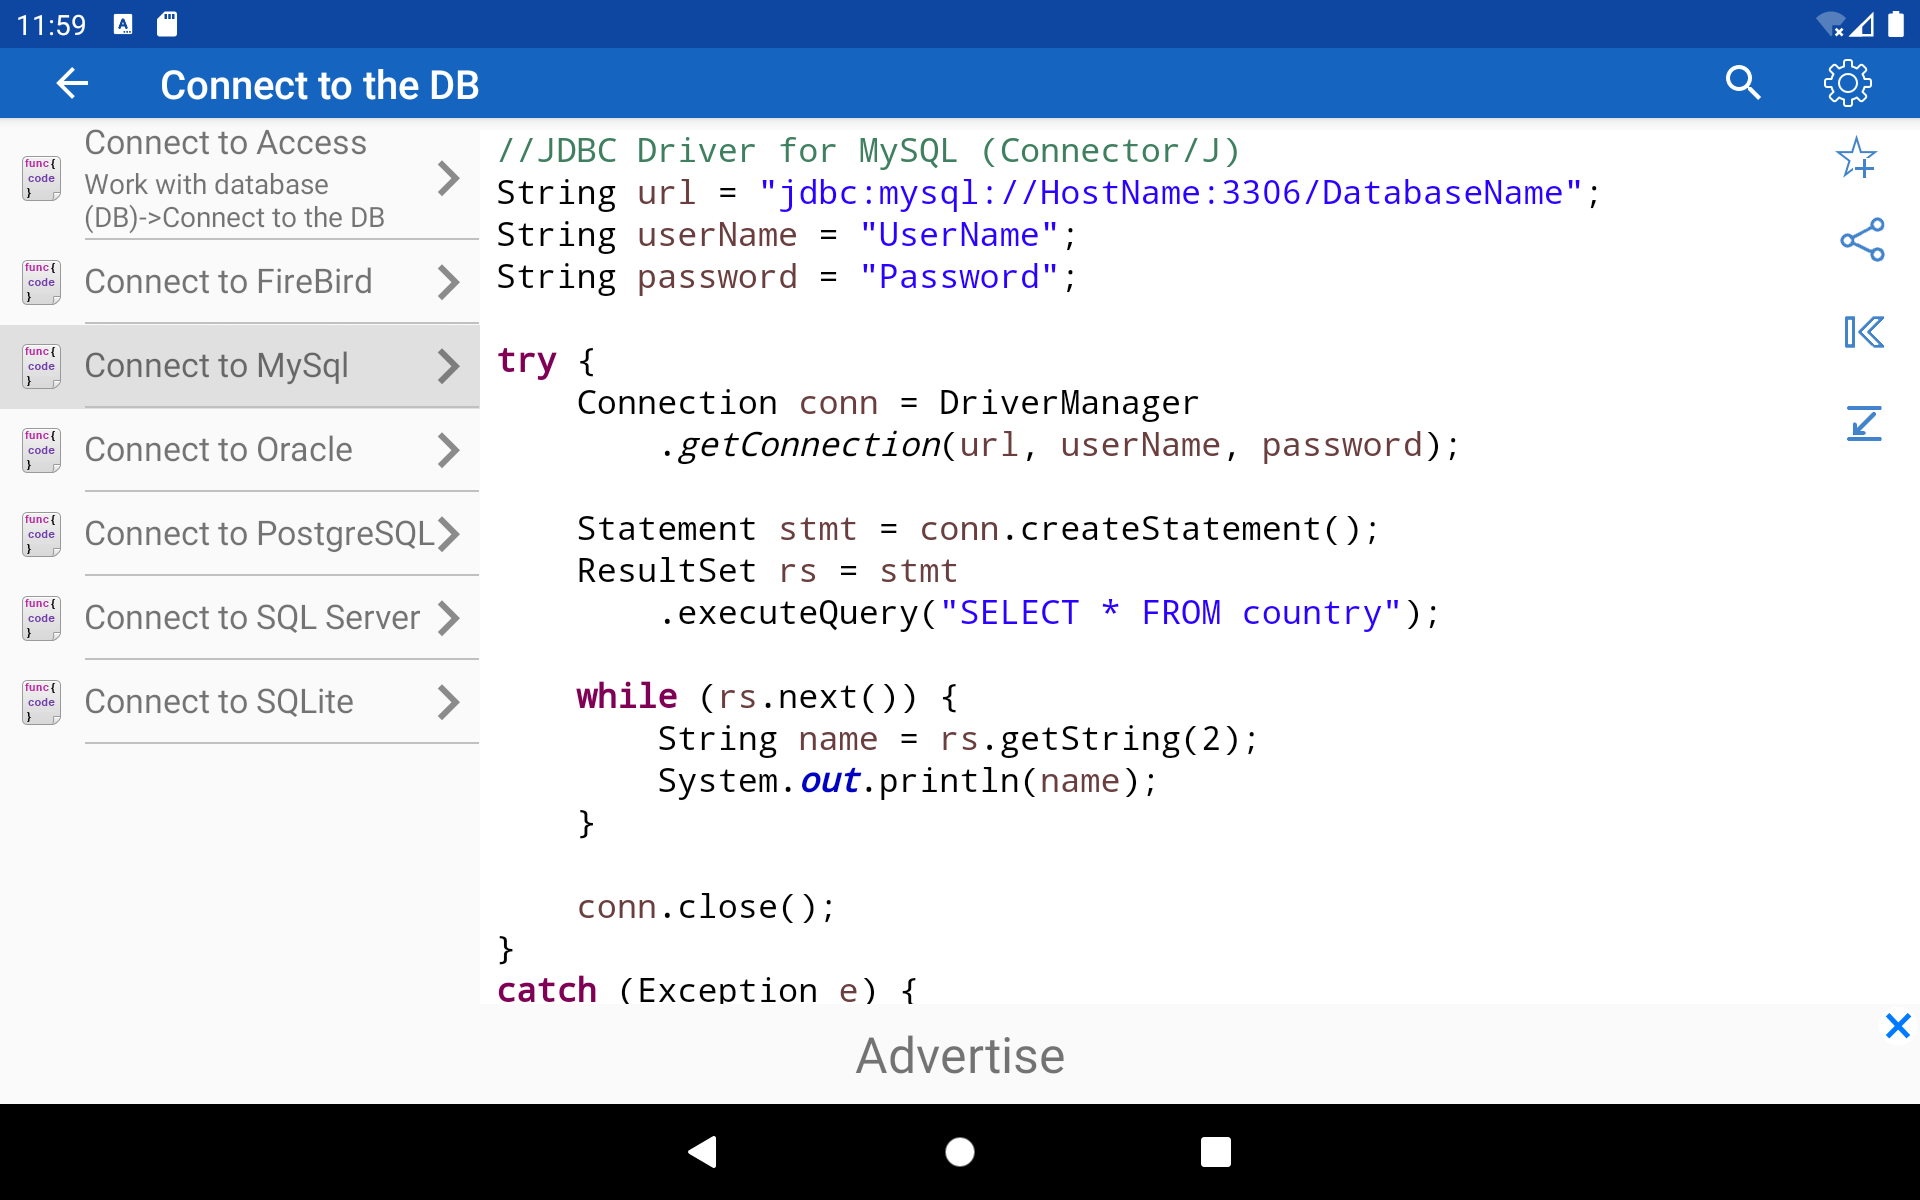This screenshot has width=1920, height=1200.
Task: Go back using the header arrow
Action: [x=72, y=84]
